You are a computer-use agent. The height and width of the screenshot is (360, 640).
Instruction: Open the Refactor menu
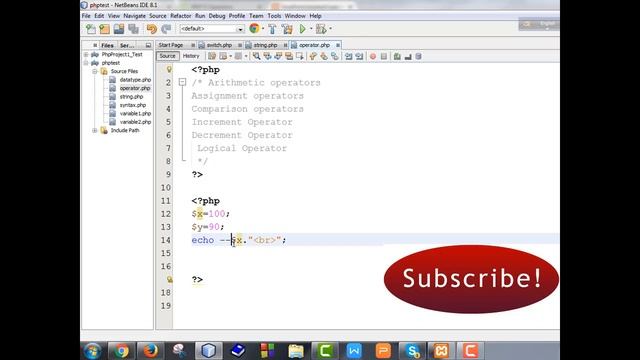181,16
